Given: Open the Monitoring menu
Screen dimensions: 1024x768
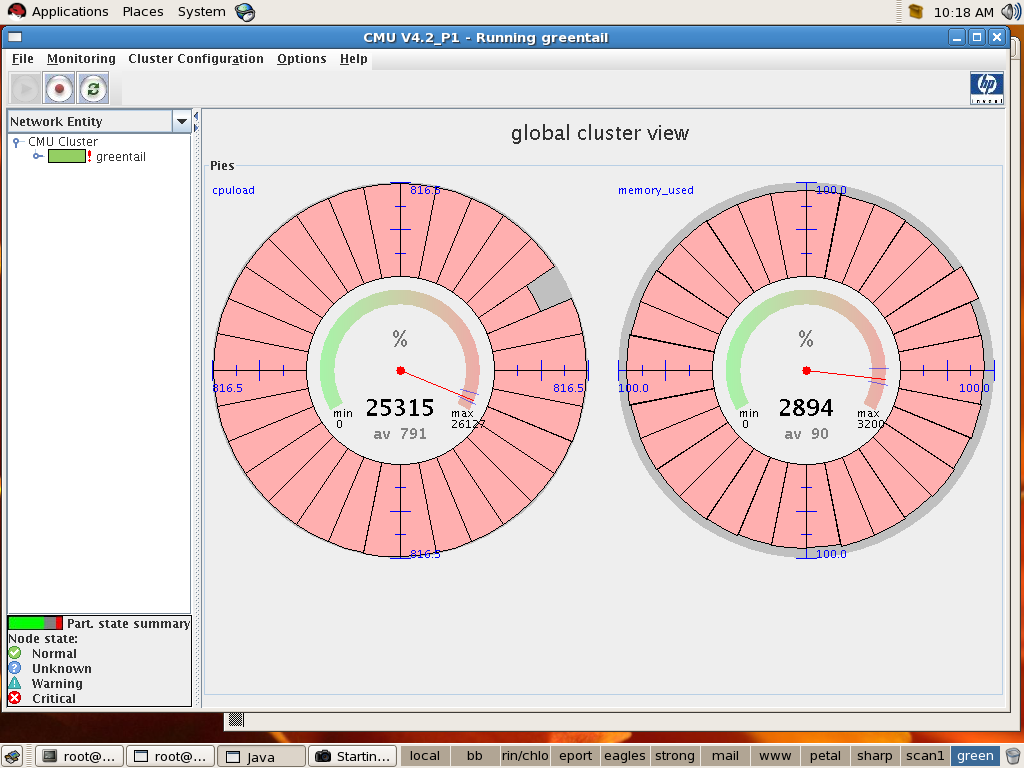Looking at the screenshot, I should point(81,59).
